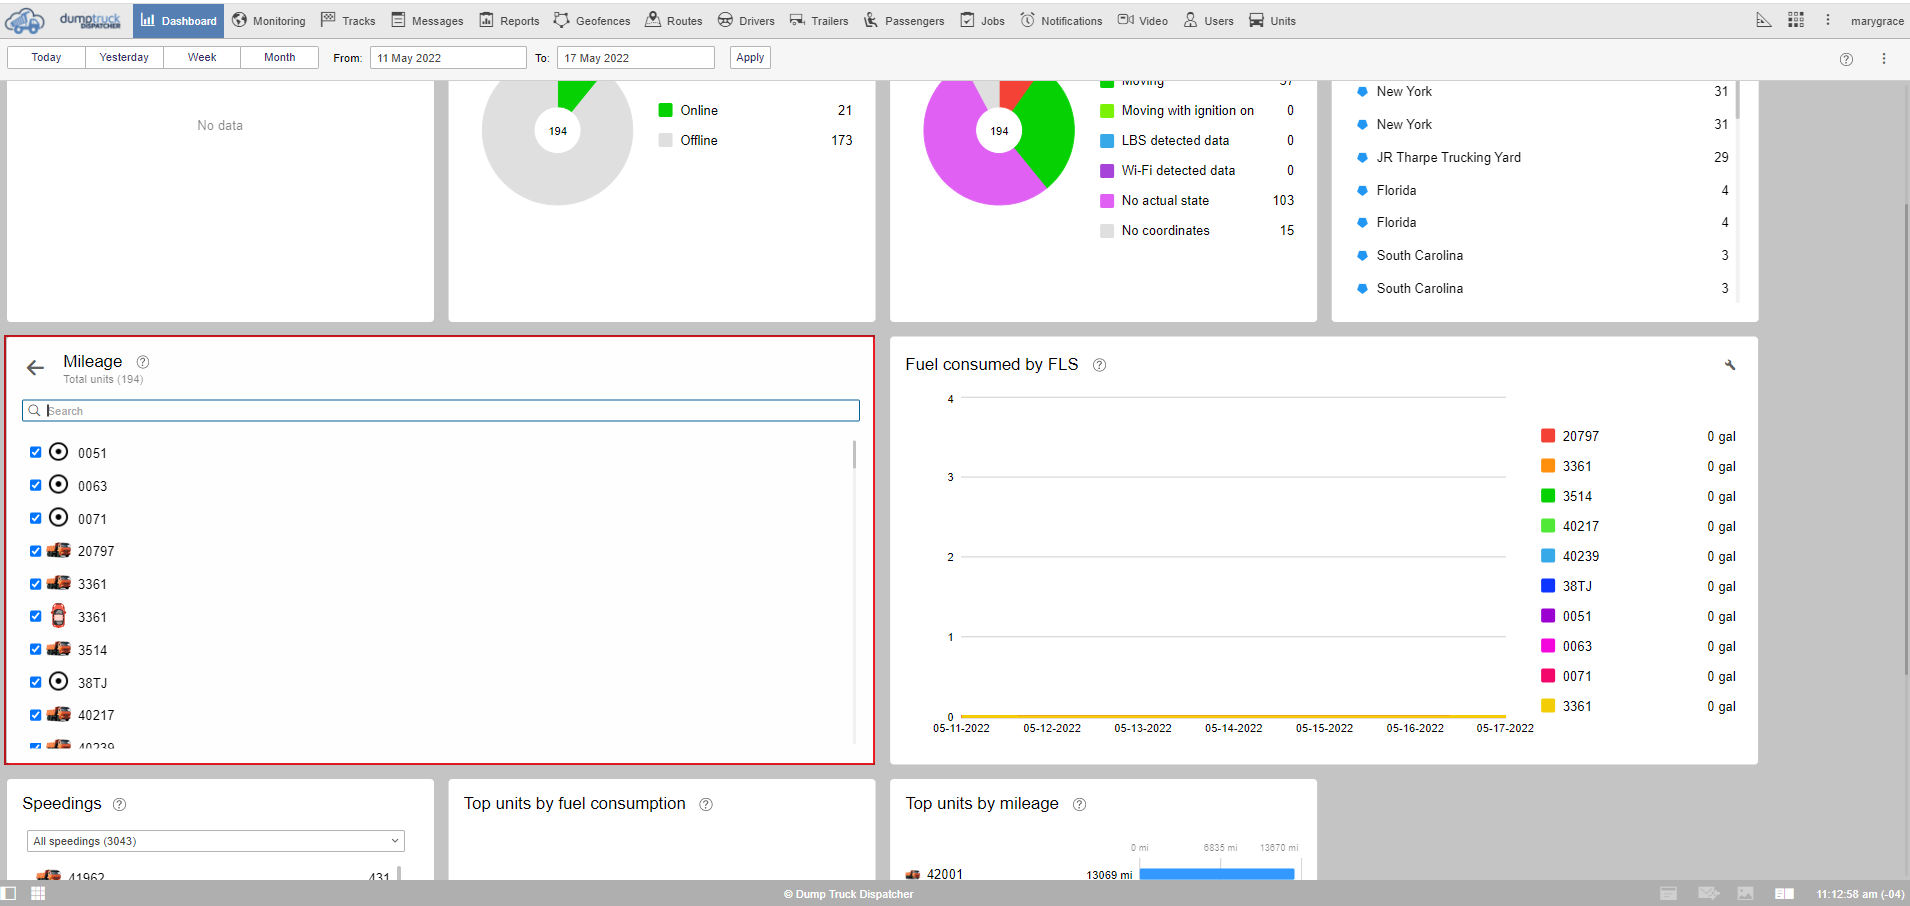This screenshot has width=1910, height=906.
Task: Click help icon beside Speedings title
Action: click(120, 805)
